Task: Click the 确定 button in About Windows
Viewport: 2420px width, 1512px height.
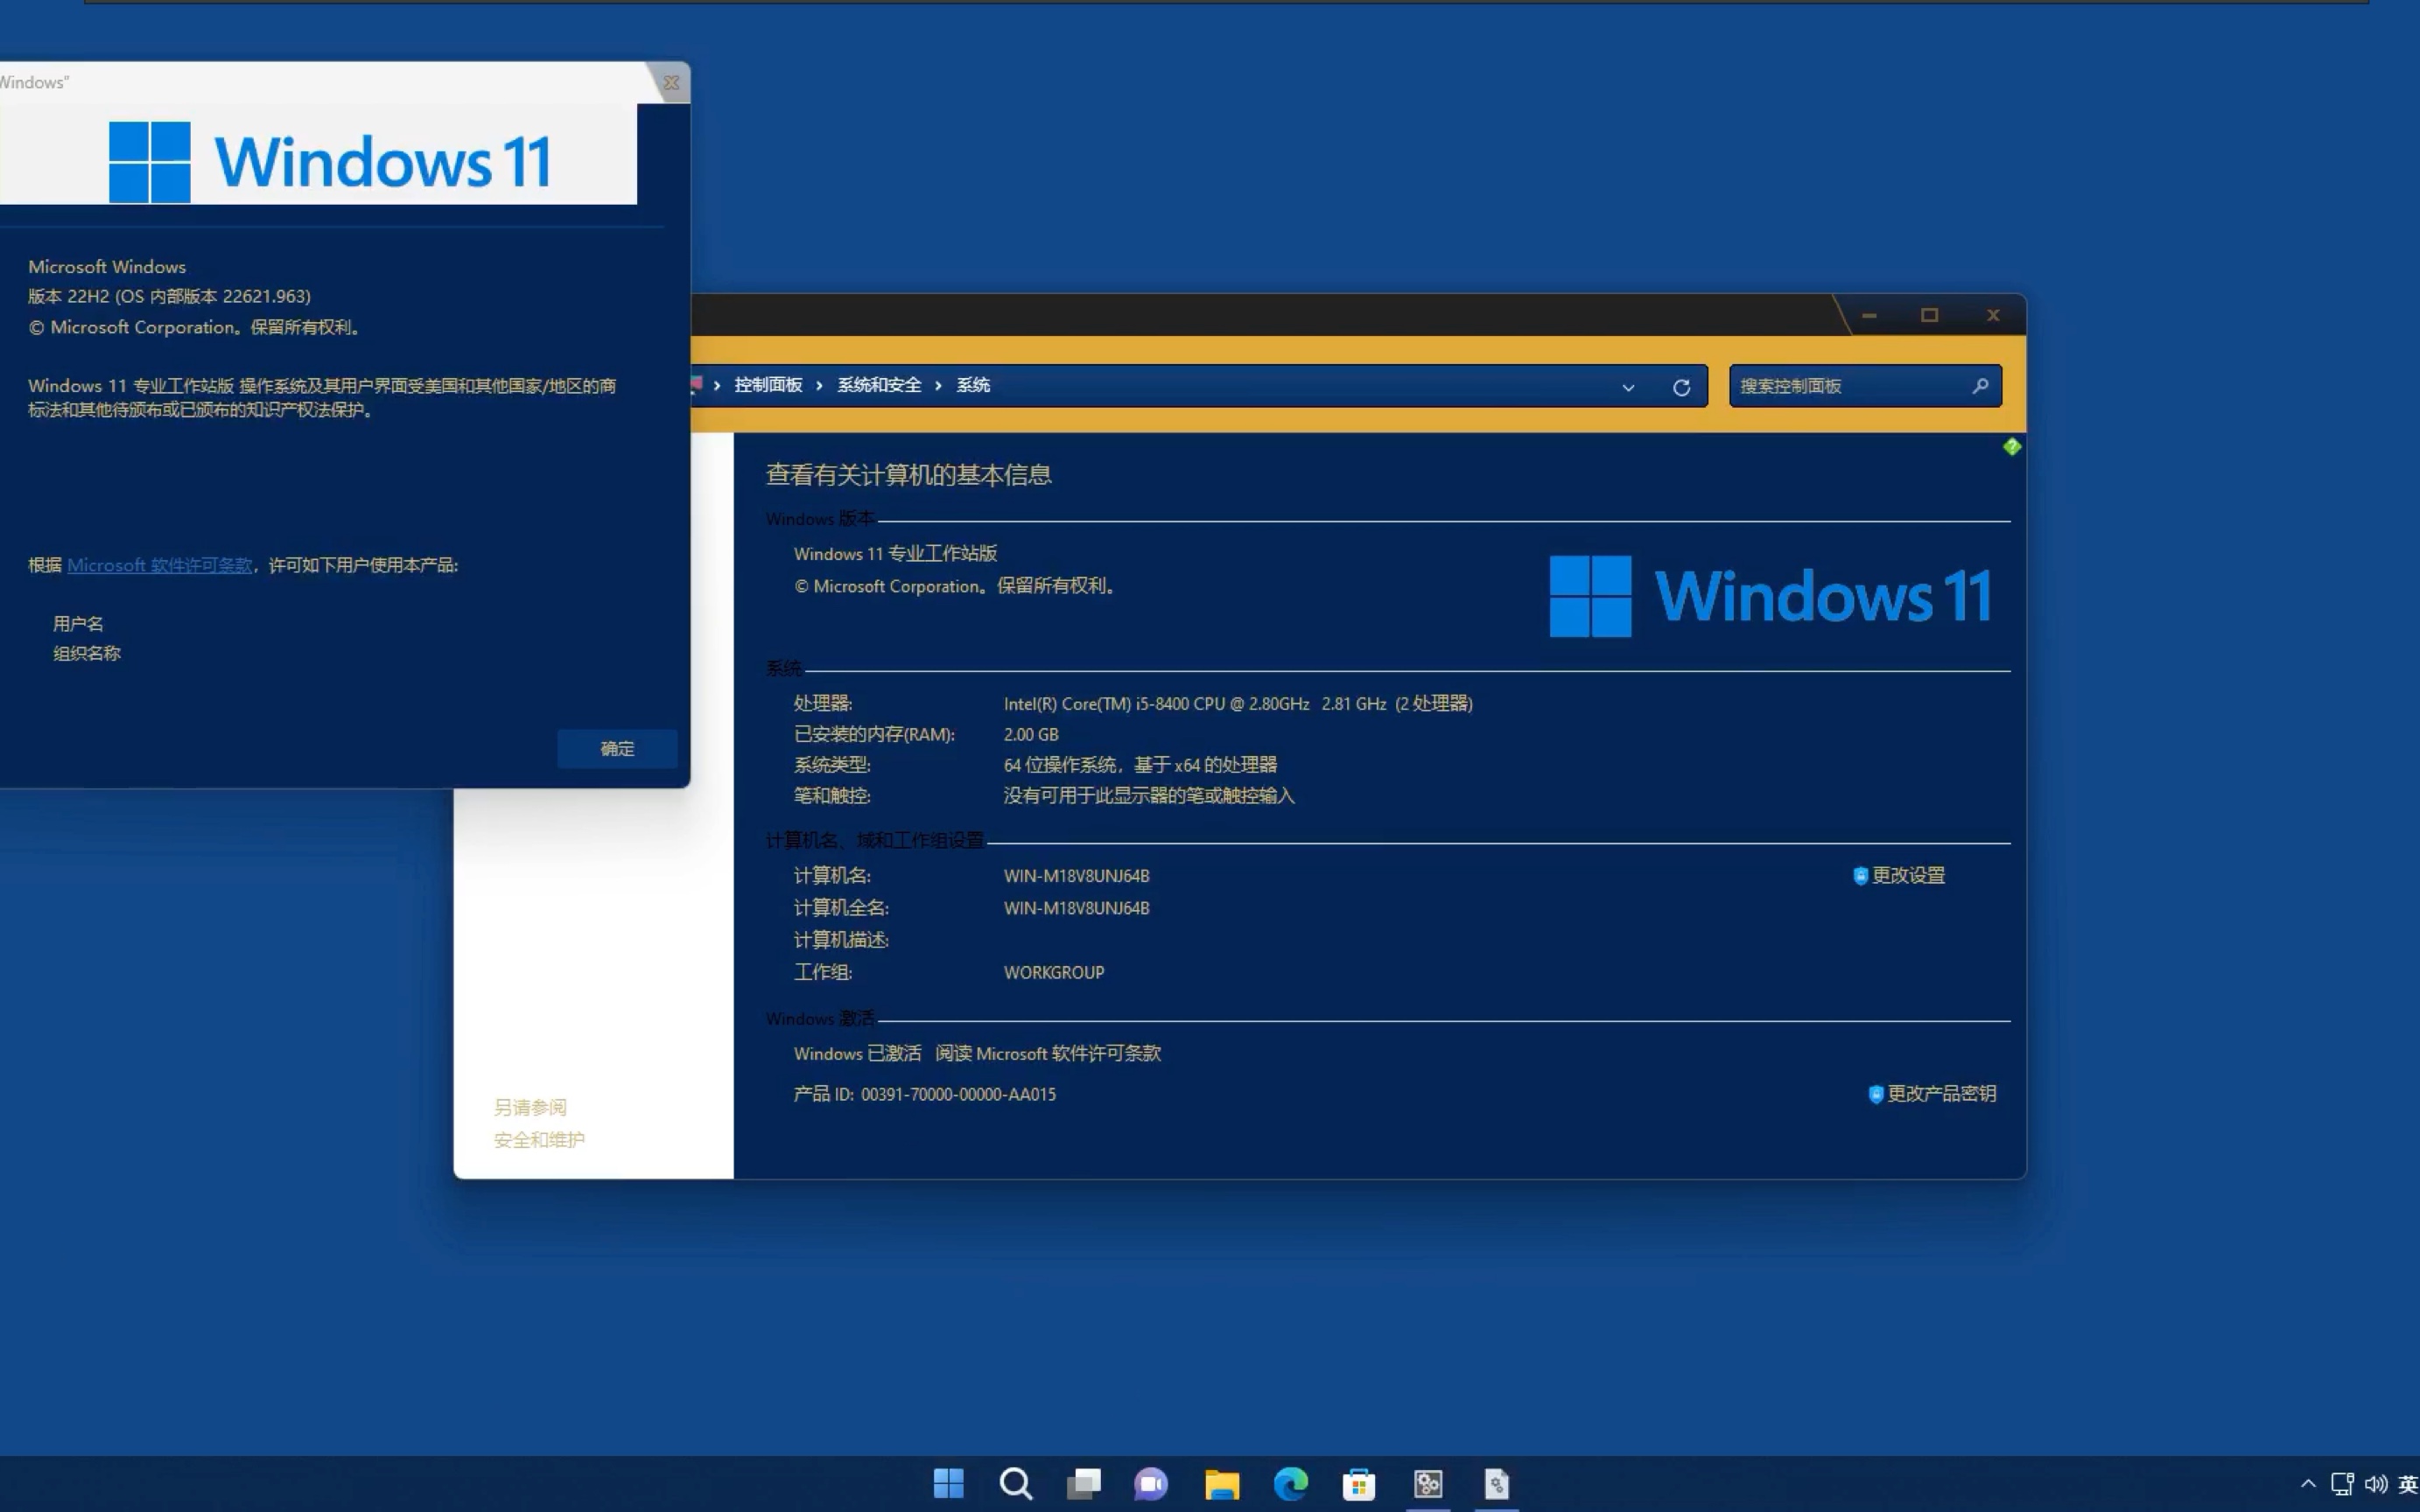Action: (x=617, y=748)
